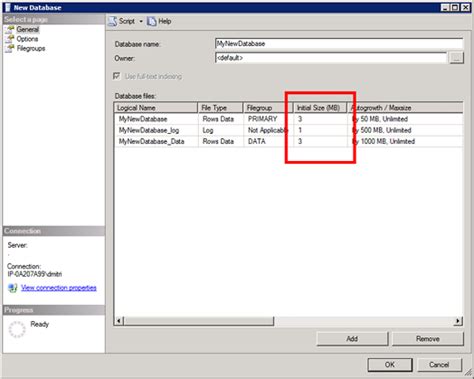This screenshot has height=379, width=474.
Task: Click the Ready progress spinner icon
Action: pos(17,329)
